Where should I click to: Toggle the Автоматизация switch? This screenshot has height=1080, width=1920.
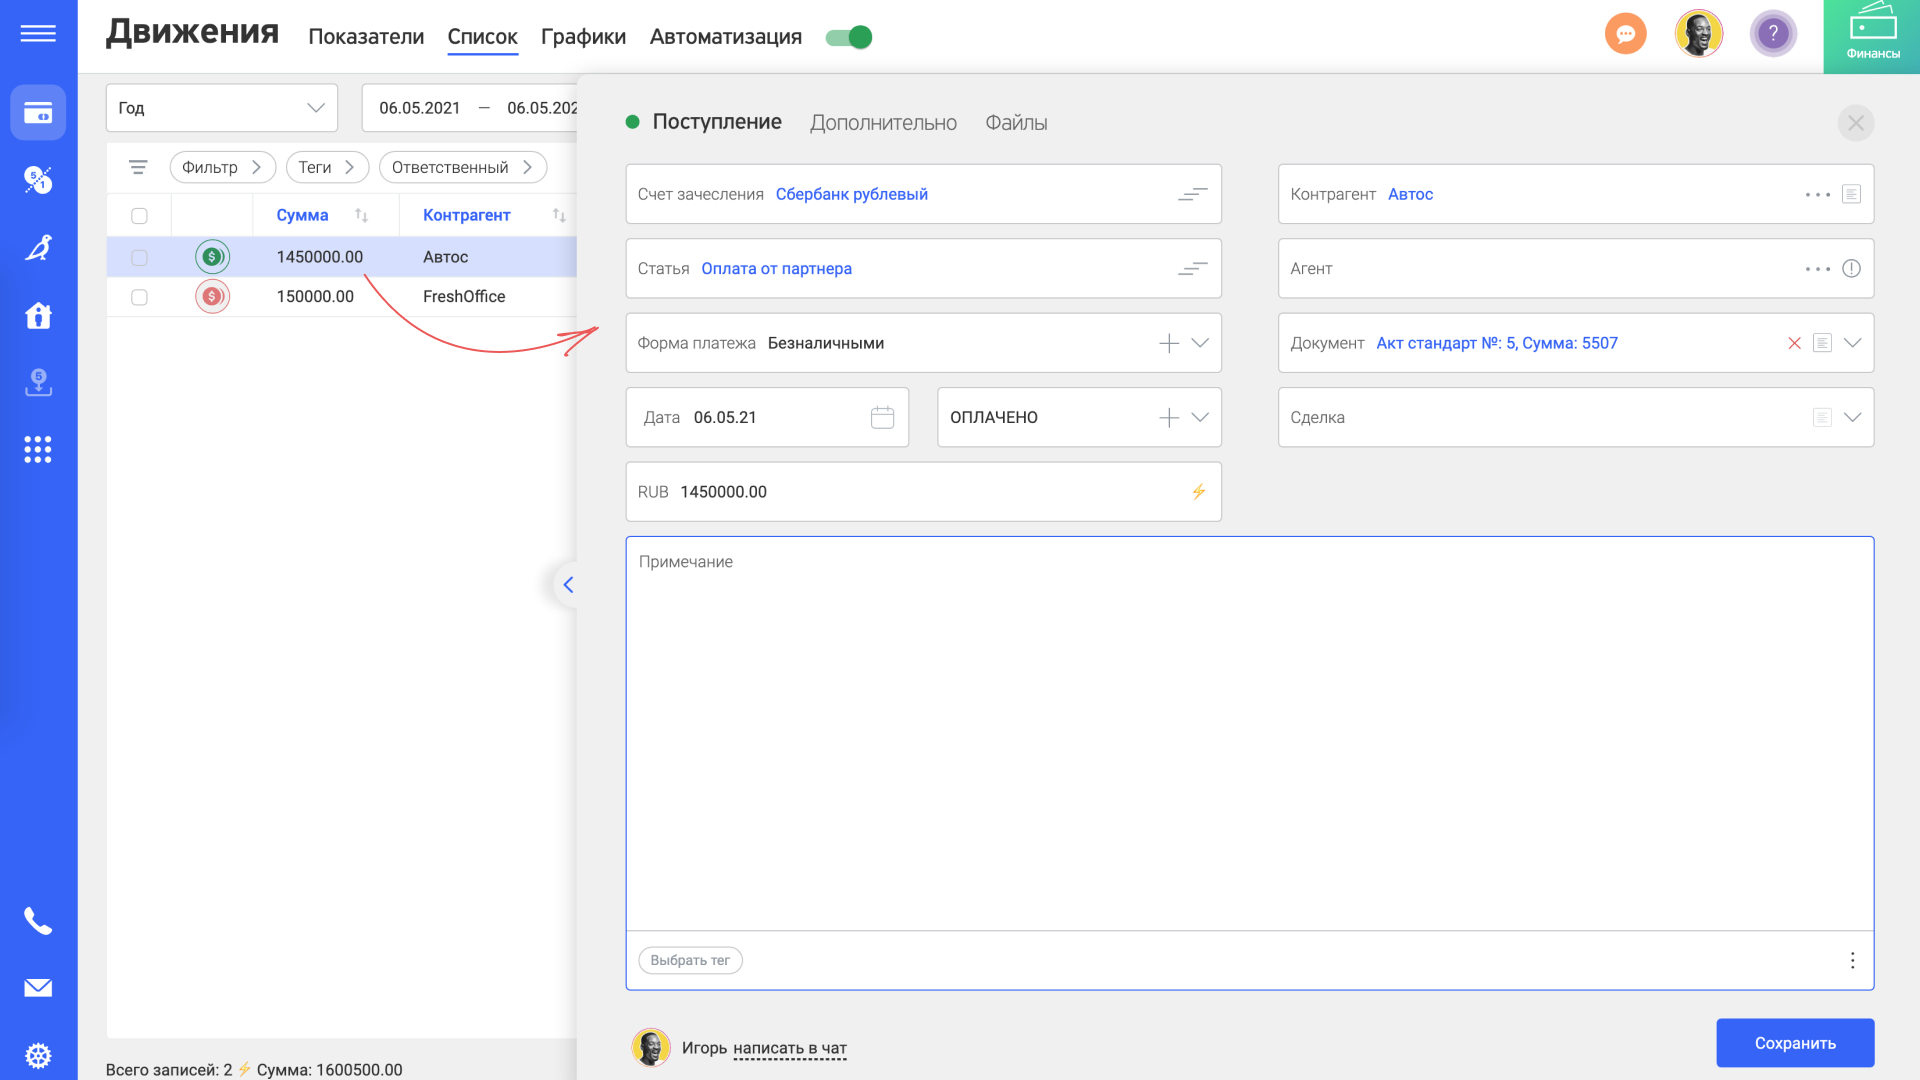(x=849, y=37)
